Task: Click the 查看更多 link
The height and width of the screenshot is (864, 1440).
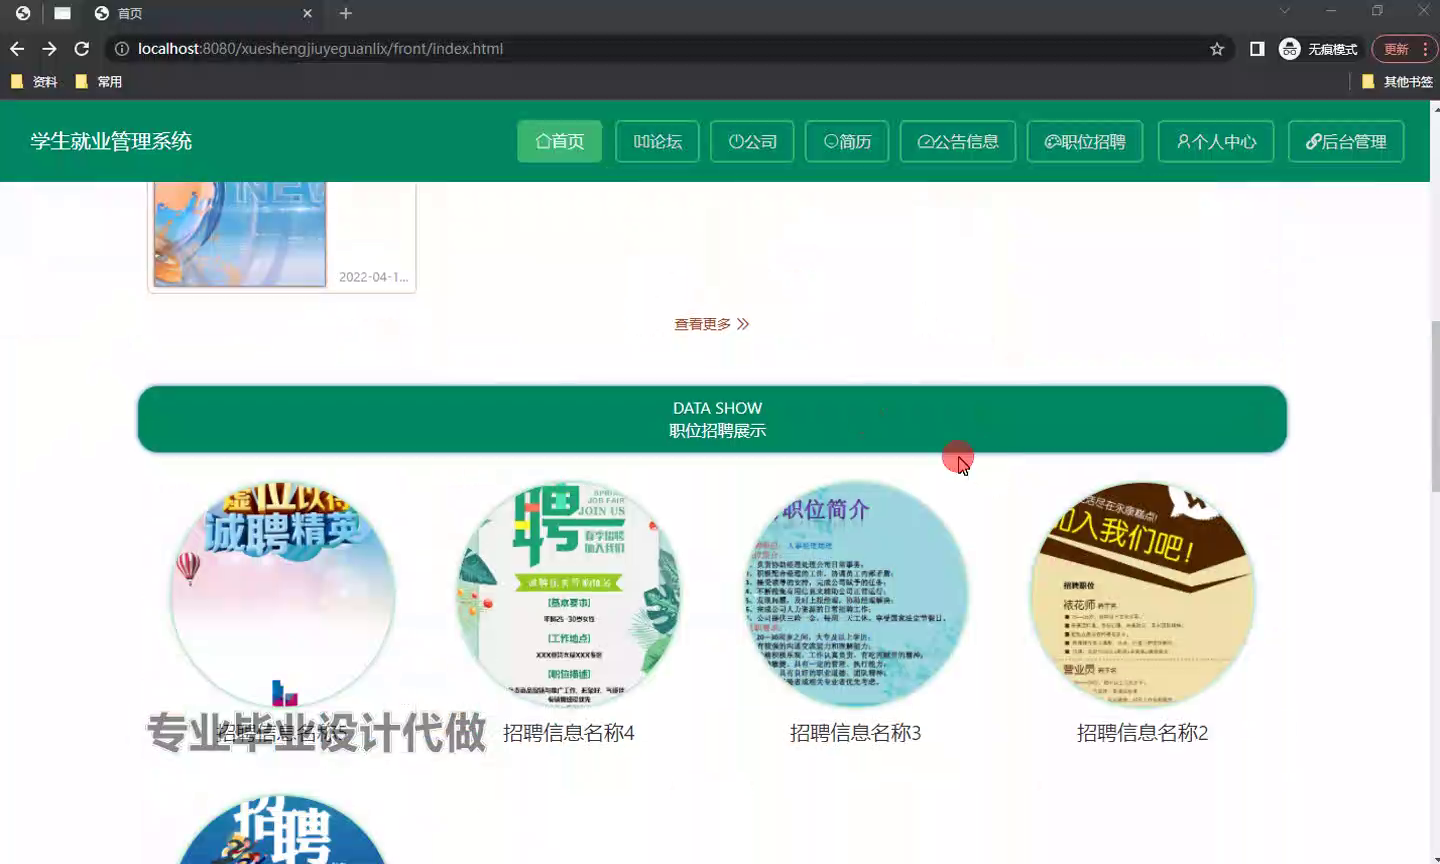Action: [x=711, y=324]
